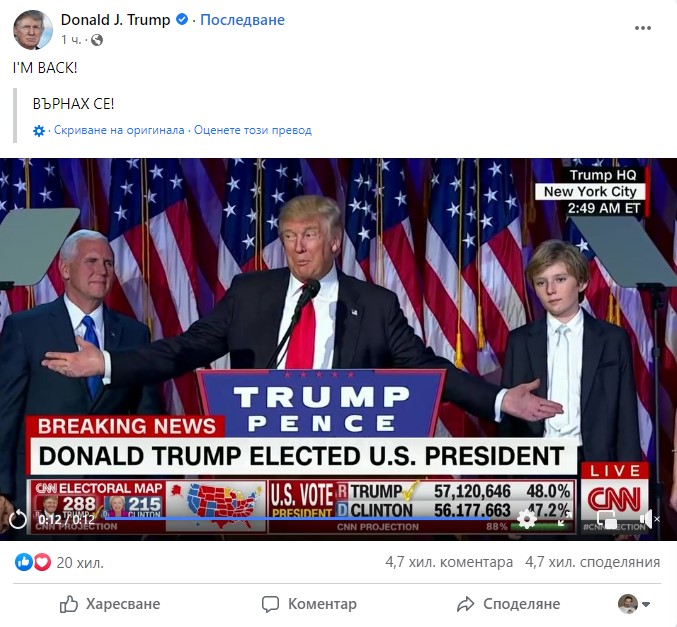Open picture-in-picture mini player icon

(x=607, y=519)
